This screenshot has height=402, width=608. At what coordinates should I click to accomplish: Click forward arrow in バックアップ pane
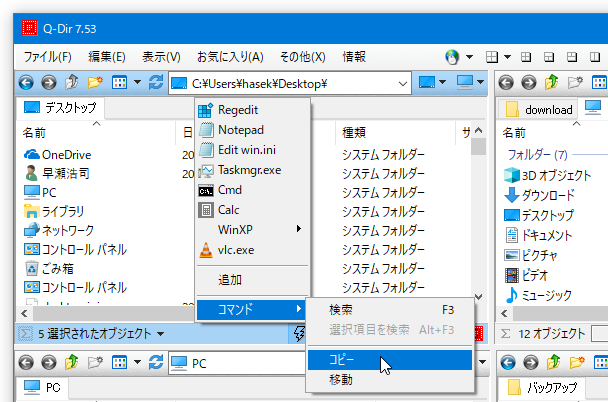point(531,362)
